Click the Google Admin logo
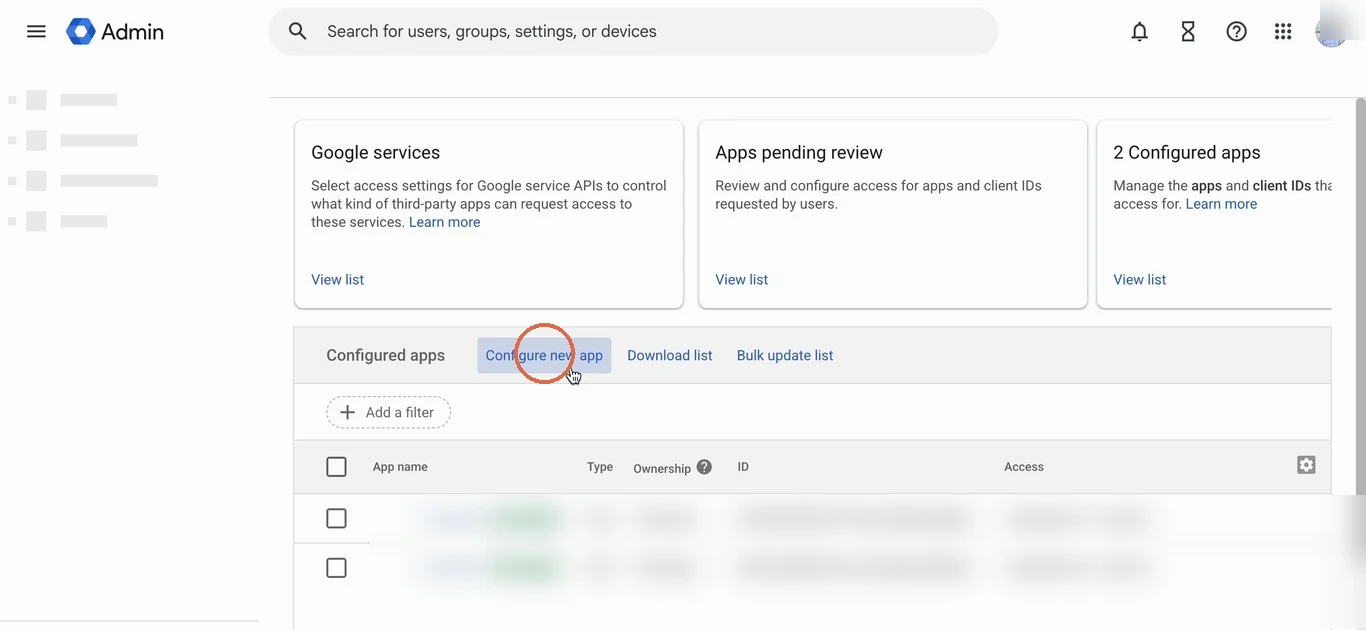1366x630 pixels. point(115,31)
